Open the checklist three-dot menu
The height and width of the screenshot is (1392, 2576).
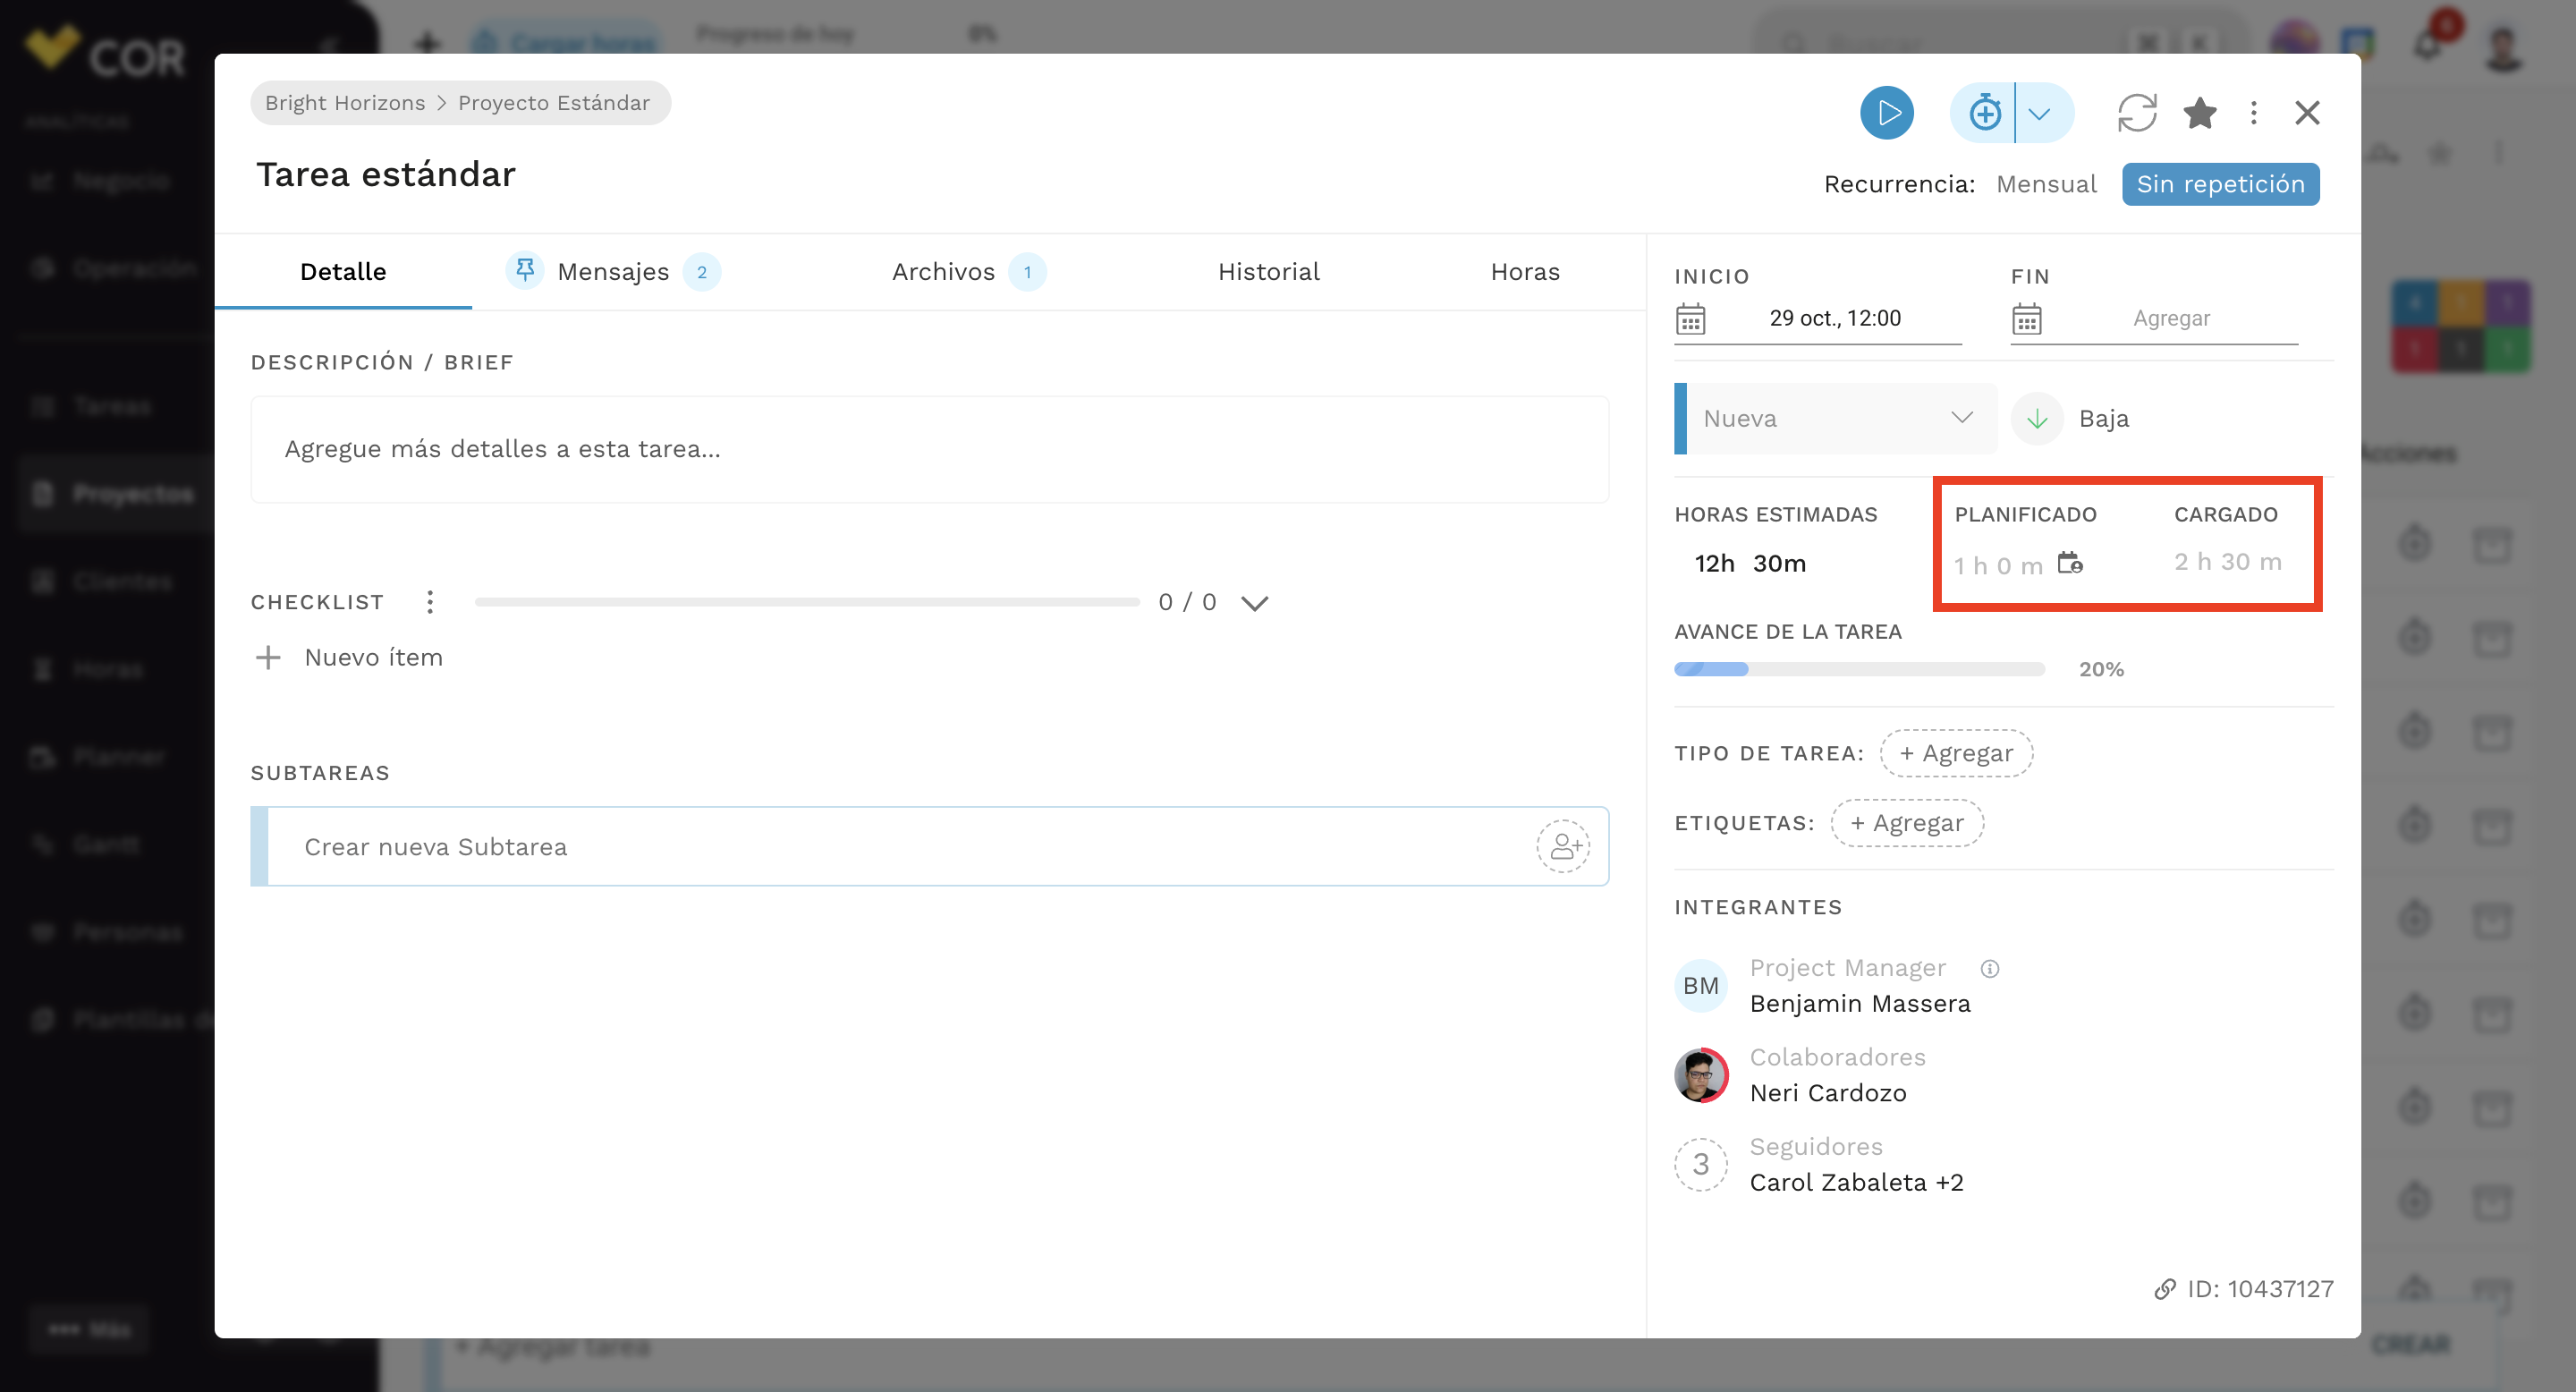pyautogui.click(x=429, y=602)
